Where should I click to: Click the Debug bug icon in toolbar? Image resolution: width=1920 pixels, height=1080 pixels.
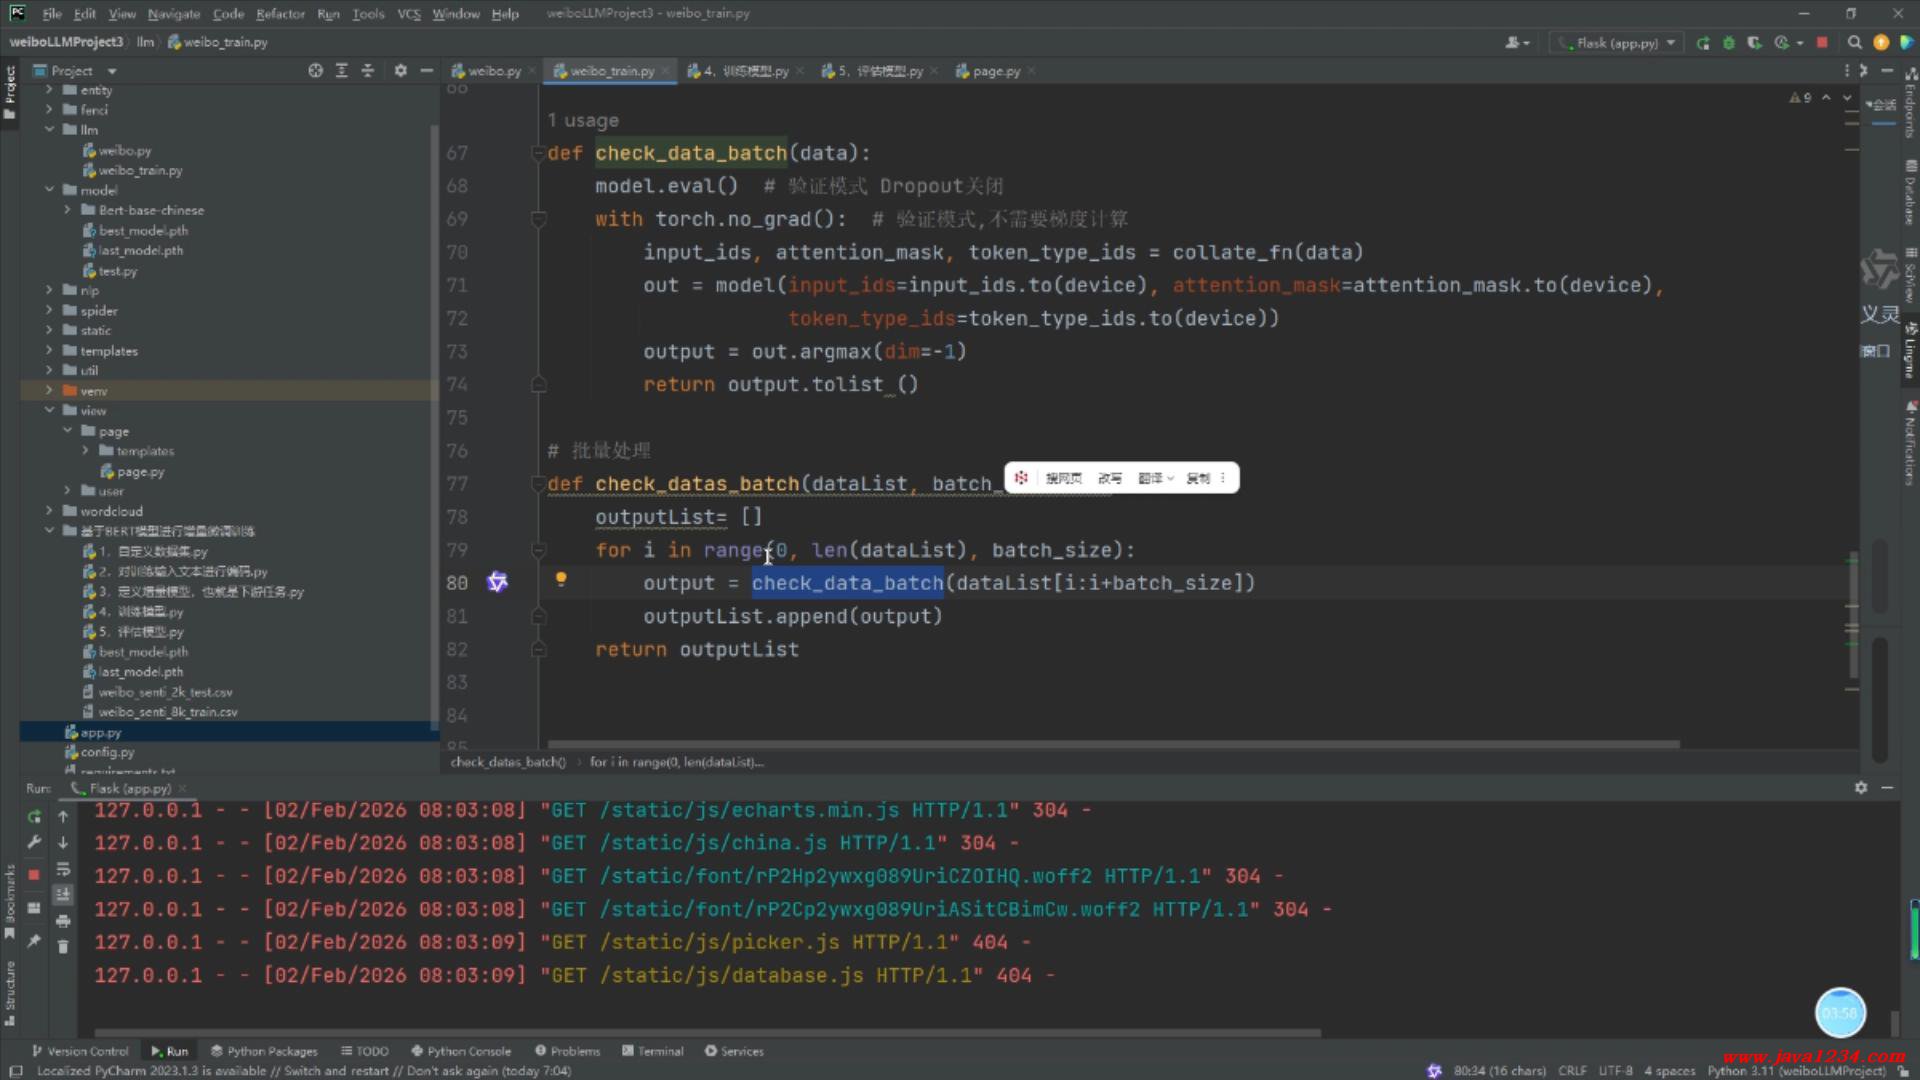1728,43
